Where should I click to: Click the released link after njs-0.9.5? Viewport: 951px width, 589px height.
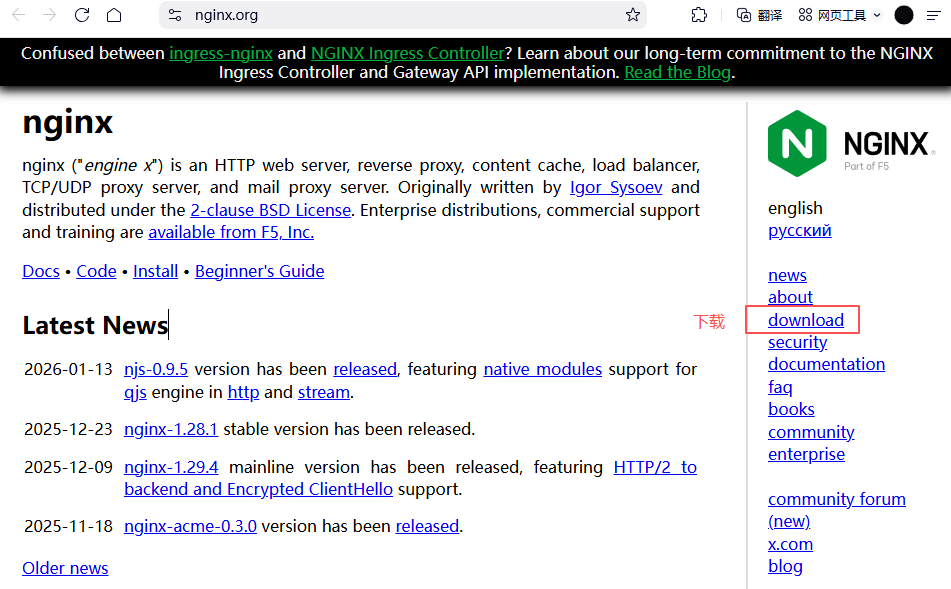pos(365,369)
